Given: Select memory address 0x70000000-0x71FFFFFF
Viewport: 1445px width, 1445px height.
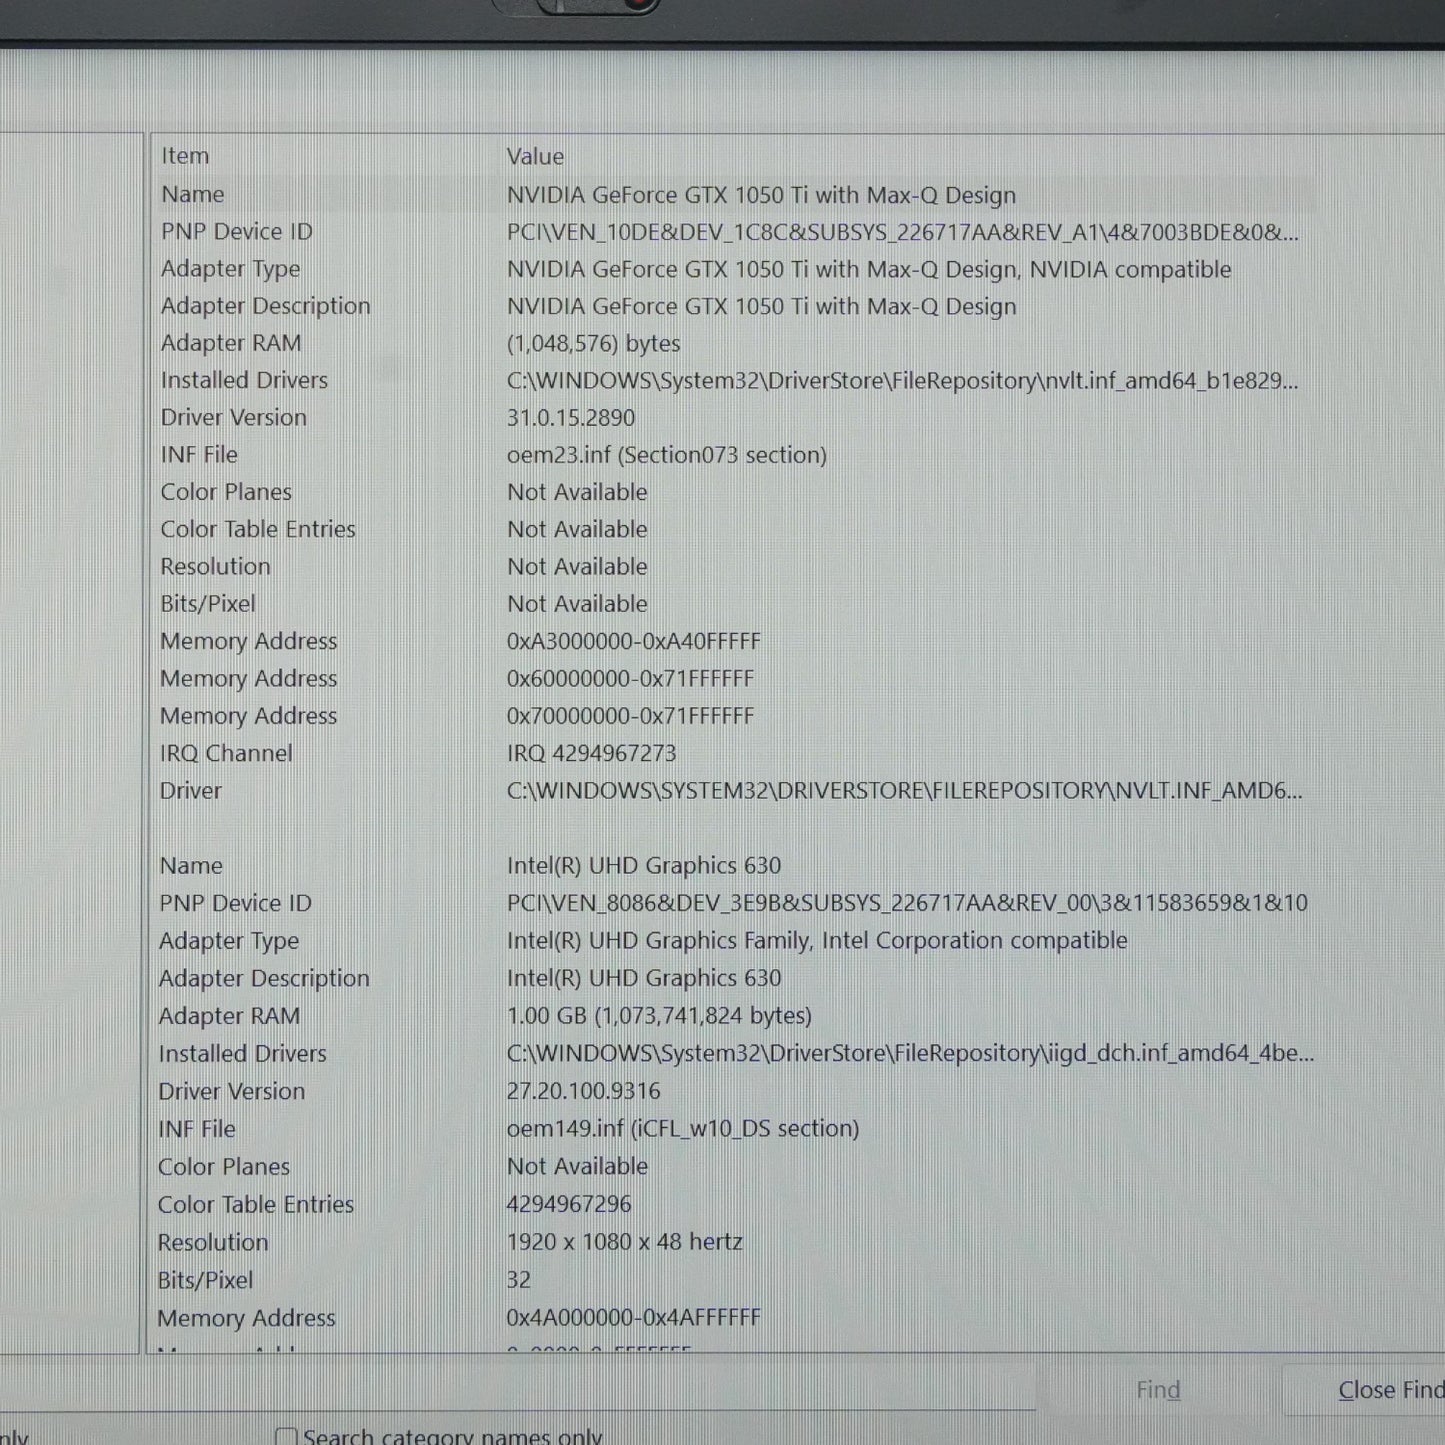Looking at the screenshot, I should click(630, 716).
